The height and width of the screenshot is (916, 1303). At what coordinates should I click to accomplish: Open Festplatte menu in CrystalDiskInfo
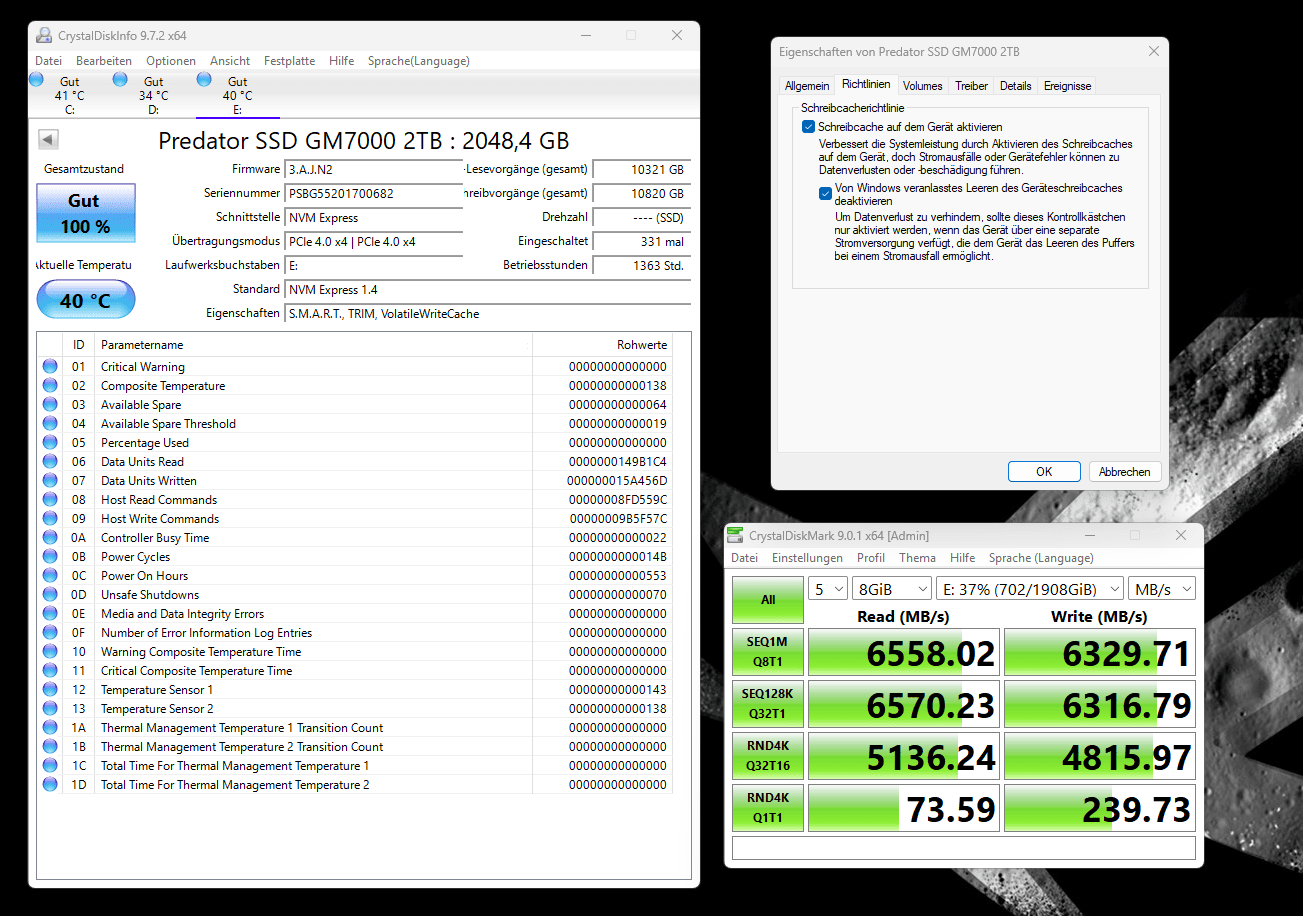pyautogui.click(x=289, y=61)
